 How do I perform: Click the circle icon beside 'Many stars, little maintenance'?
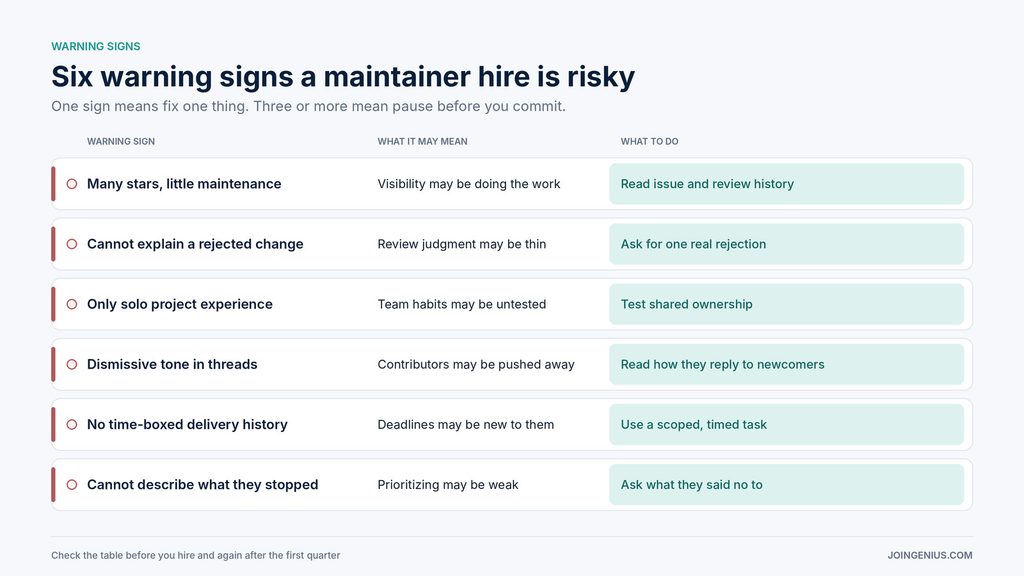pos(72,184)
